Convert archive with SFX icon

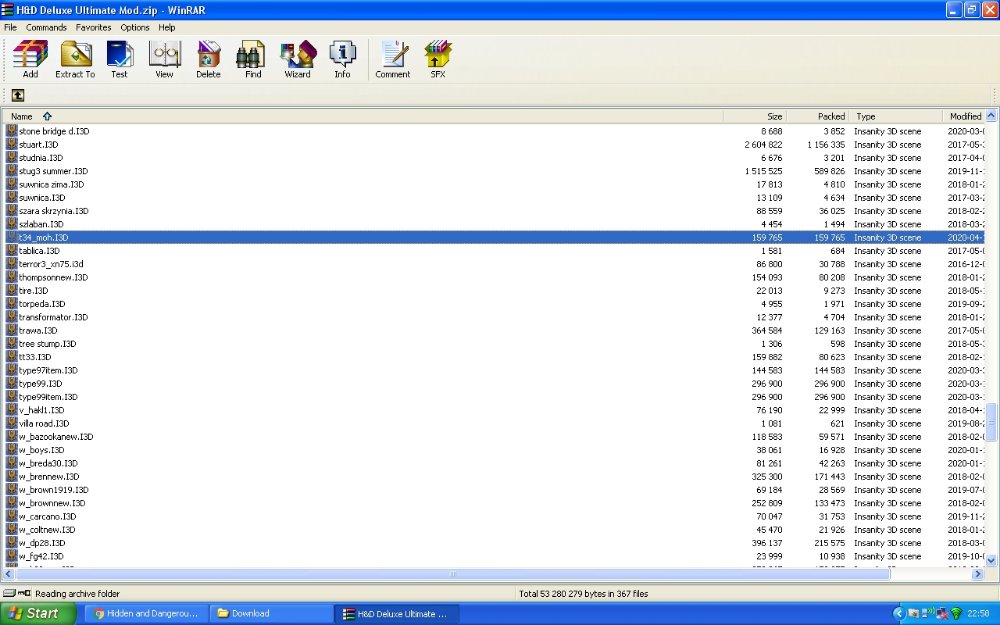(437, 59)
